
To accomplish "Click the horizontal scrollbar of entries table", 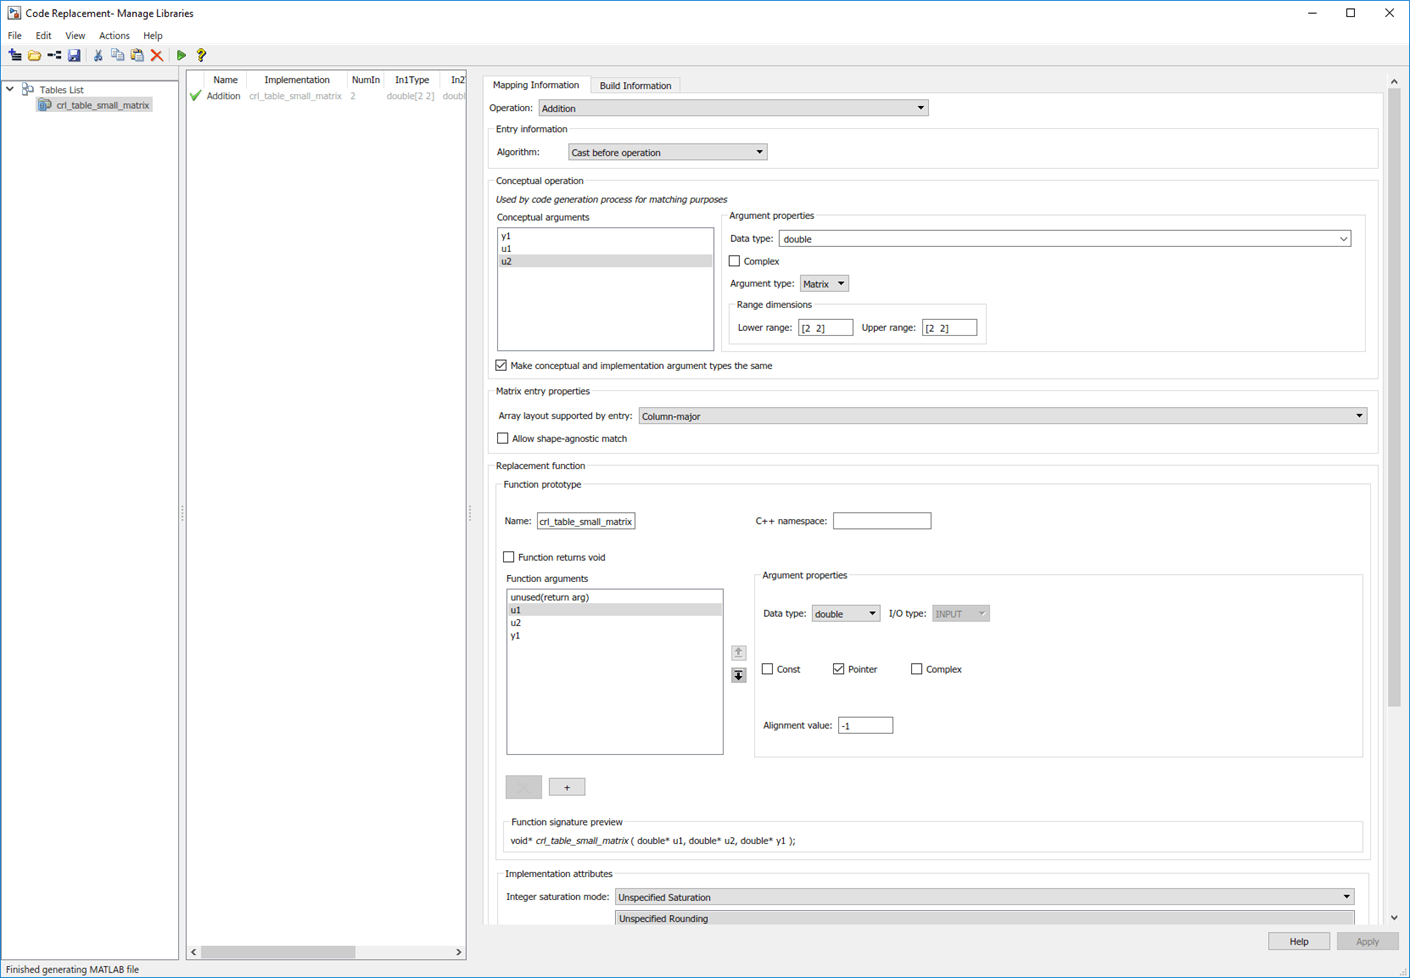I will click(x=278, y=952).
